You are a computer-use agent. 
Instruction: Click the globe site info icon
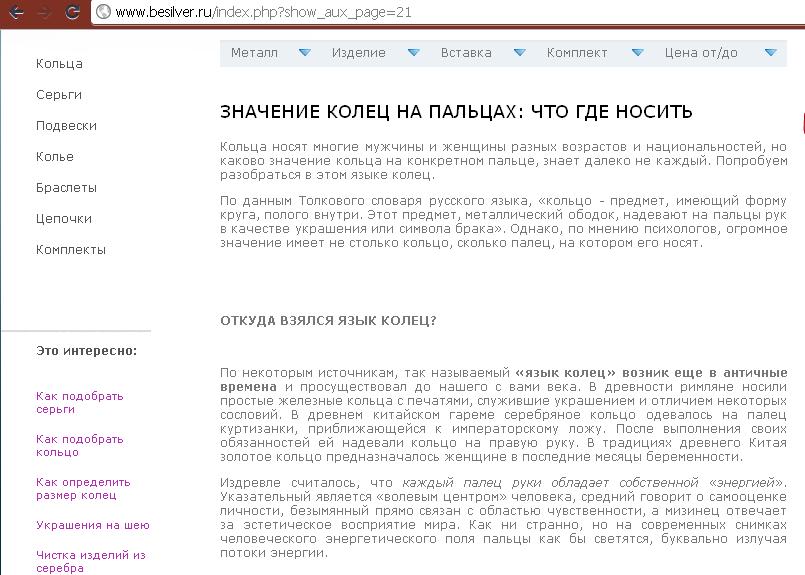tap(104, 12)
